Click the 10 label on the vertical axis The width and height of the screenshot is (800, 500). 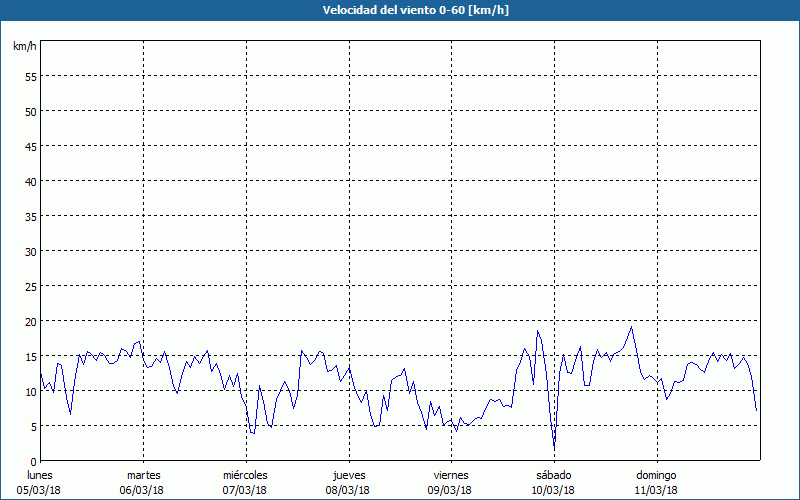tap(30, 391)
